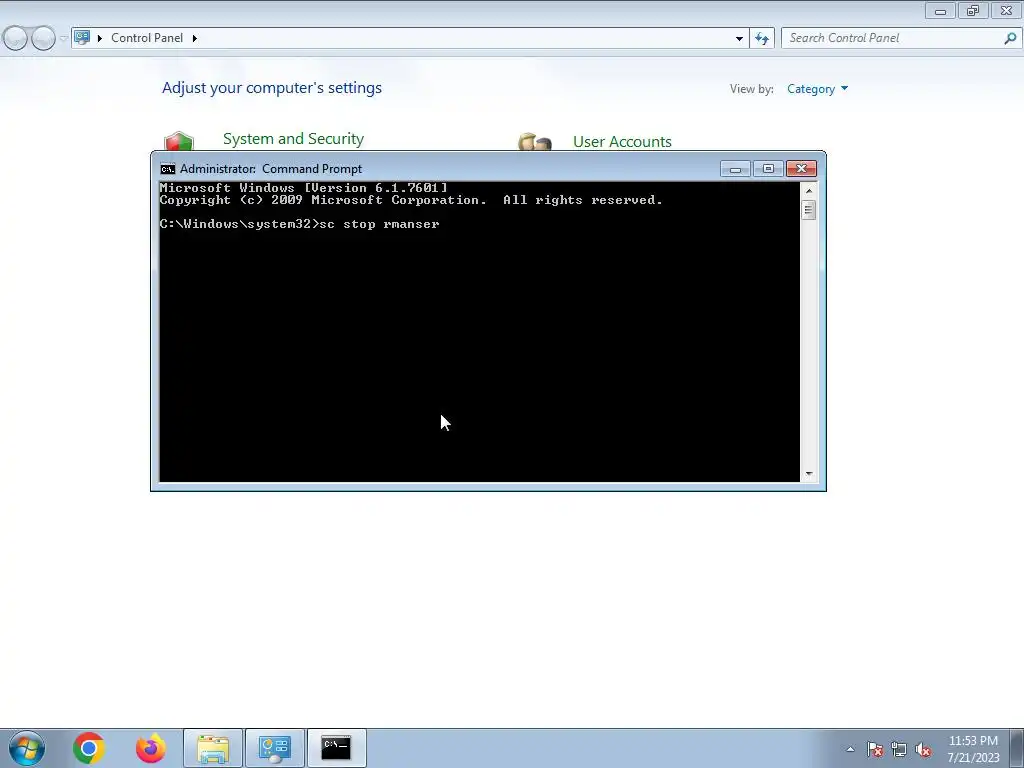Screen dimensions: 1024x768
Task: Click the Command Prompt scrollbar thumb
Action: tap(808, 210)
